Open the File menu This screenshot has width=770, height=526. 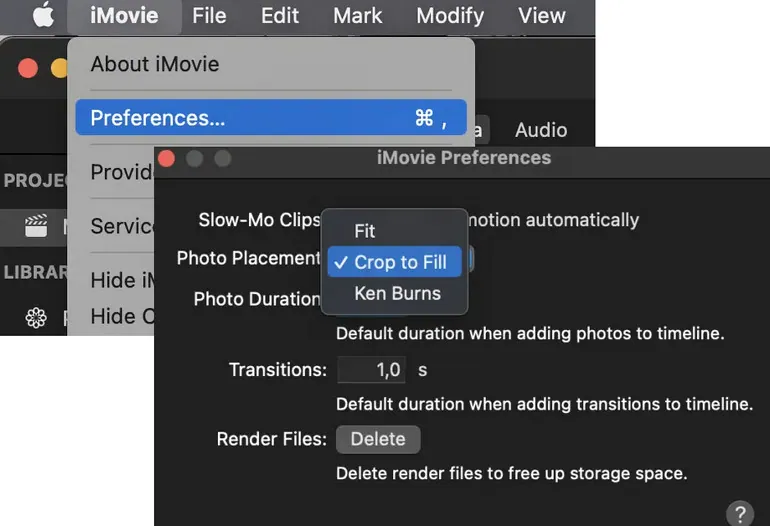coord(209,16)
